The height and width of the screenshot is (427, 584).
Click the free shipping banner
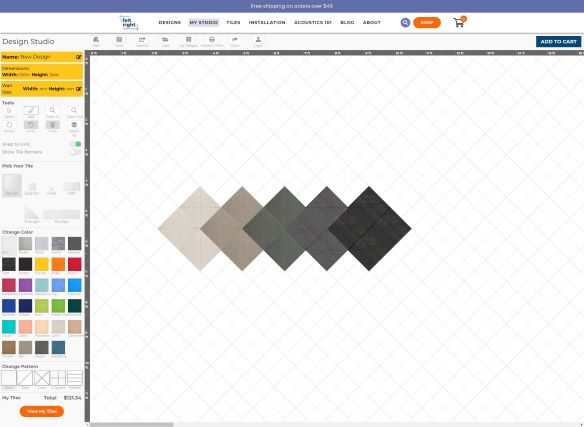coord(292,6)
